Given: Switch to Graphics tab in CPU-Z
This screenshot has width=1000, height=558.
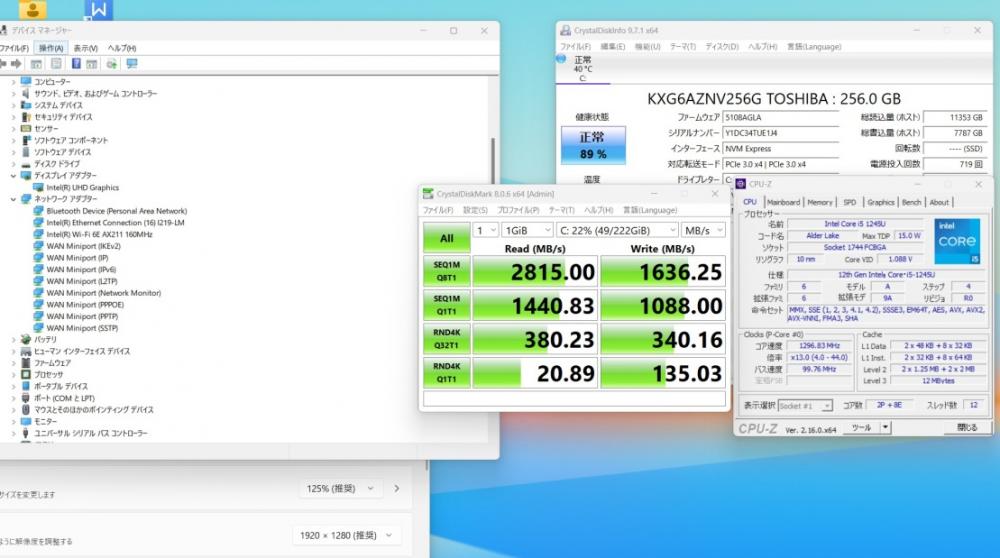Looking at the screenshot, I should [881, 202].
